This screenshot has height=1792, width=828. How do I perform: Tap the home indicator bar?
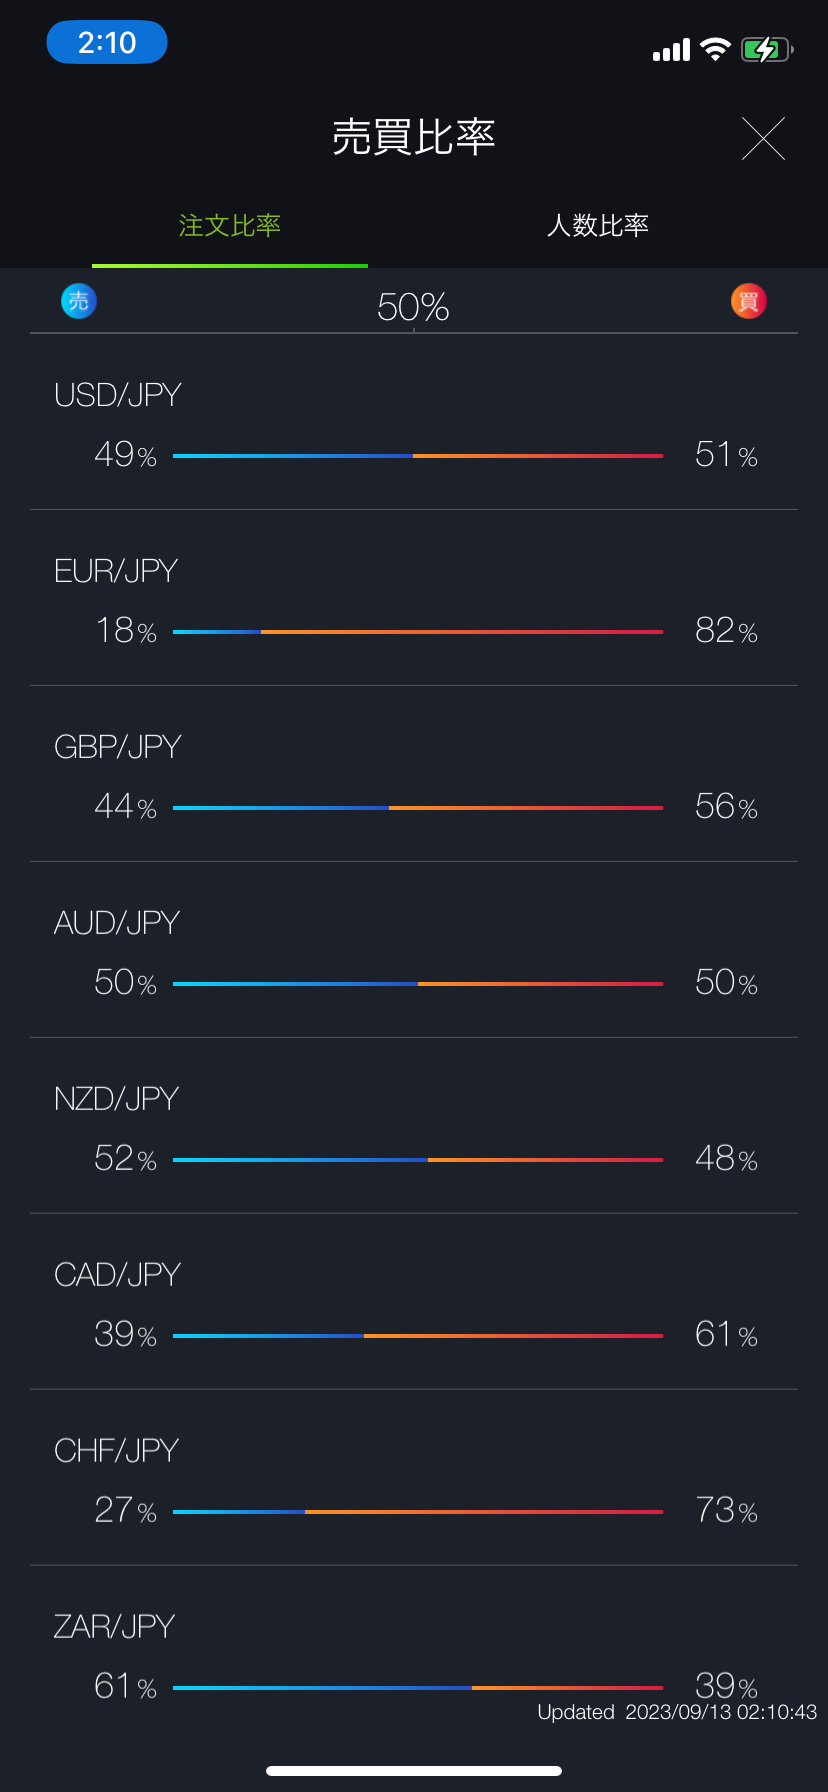point(414,1771)
